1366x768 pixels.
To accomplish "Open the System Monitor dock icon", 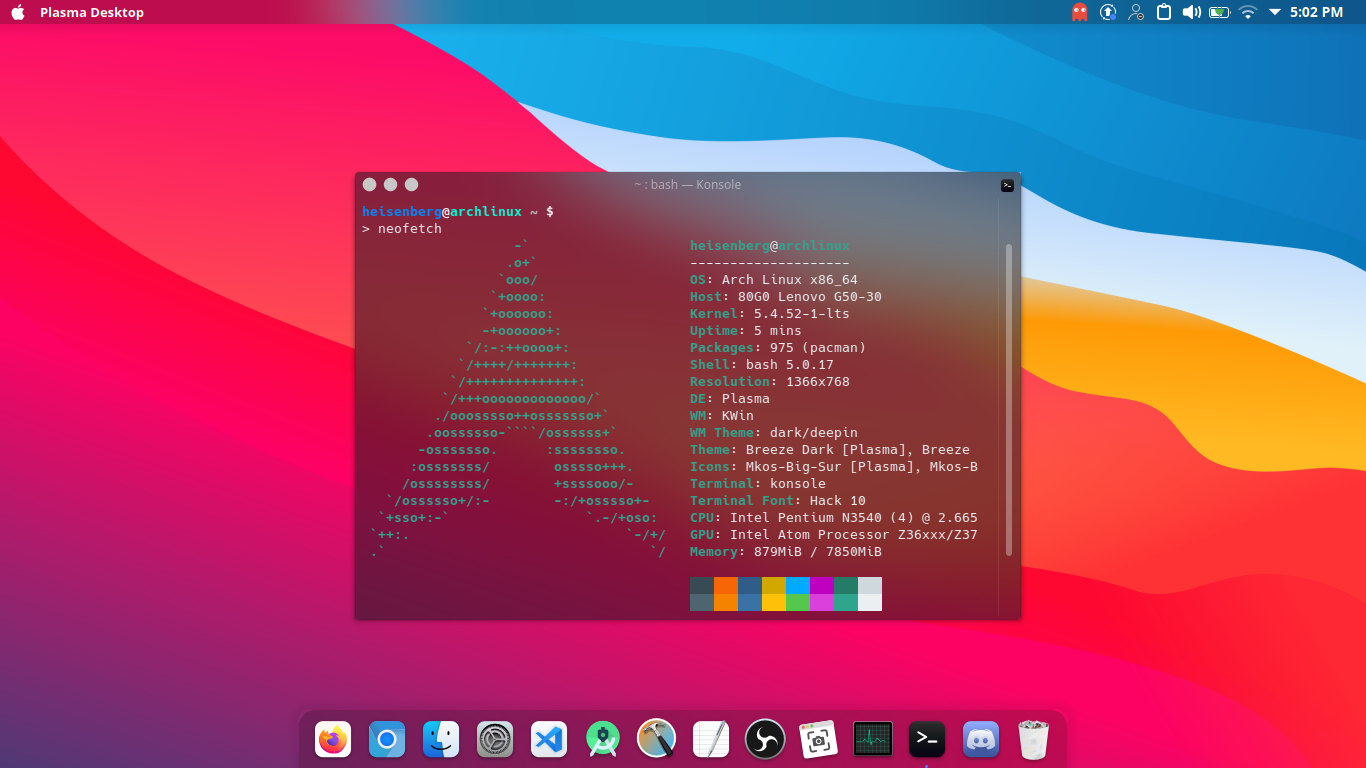I will point(872,739).
